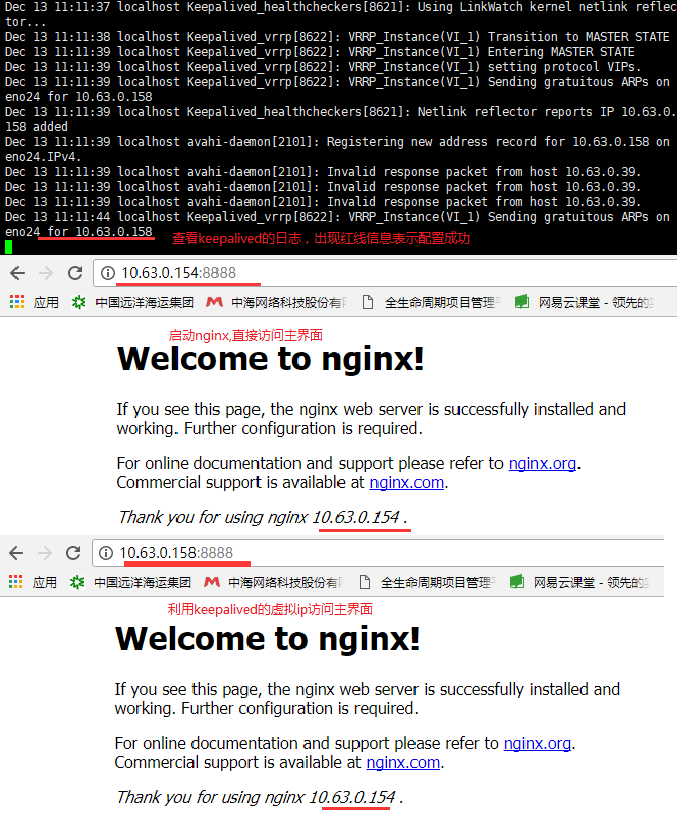The width and height of the screenshot is (677, 819).
Task: Open 网易云课堂 bookmark in lower browser
Action: (579, 582)
